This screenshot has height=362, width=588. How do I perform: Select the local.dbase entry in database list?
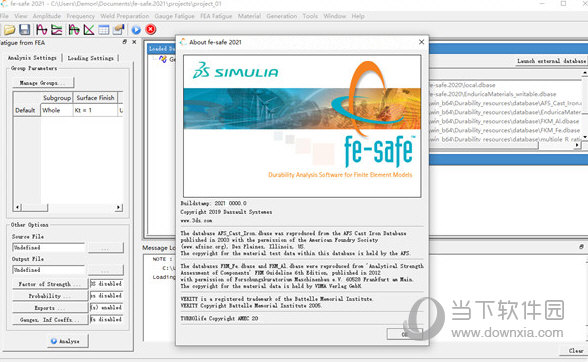462,85
